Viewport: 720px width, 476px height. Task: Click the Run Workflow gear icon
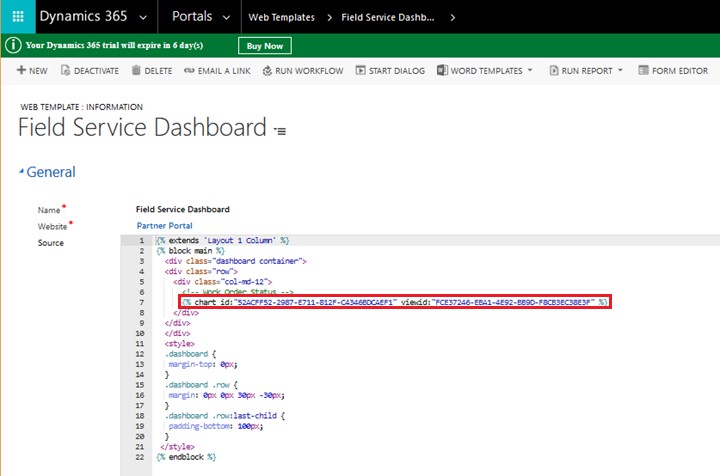click(267, 71)
